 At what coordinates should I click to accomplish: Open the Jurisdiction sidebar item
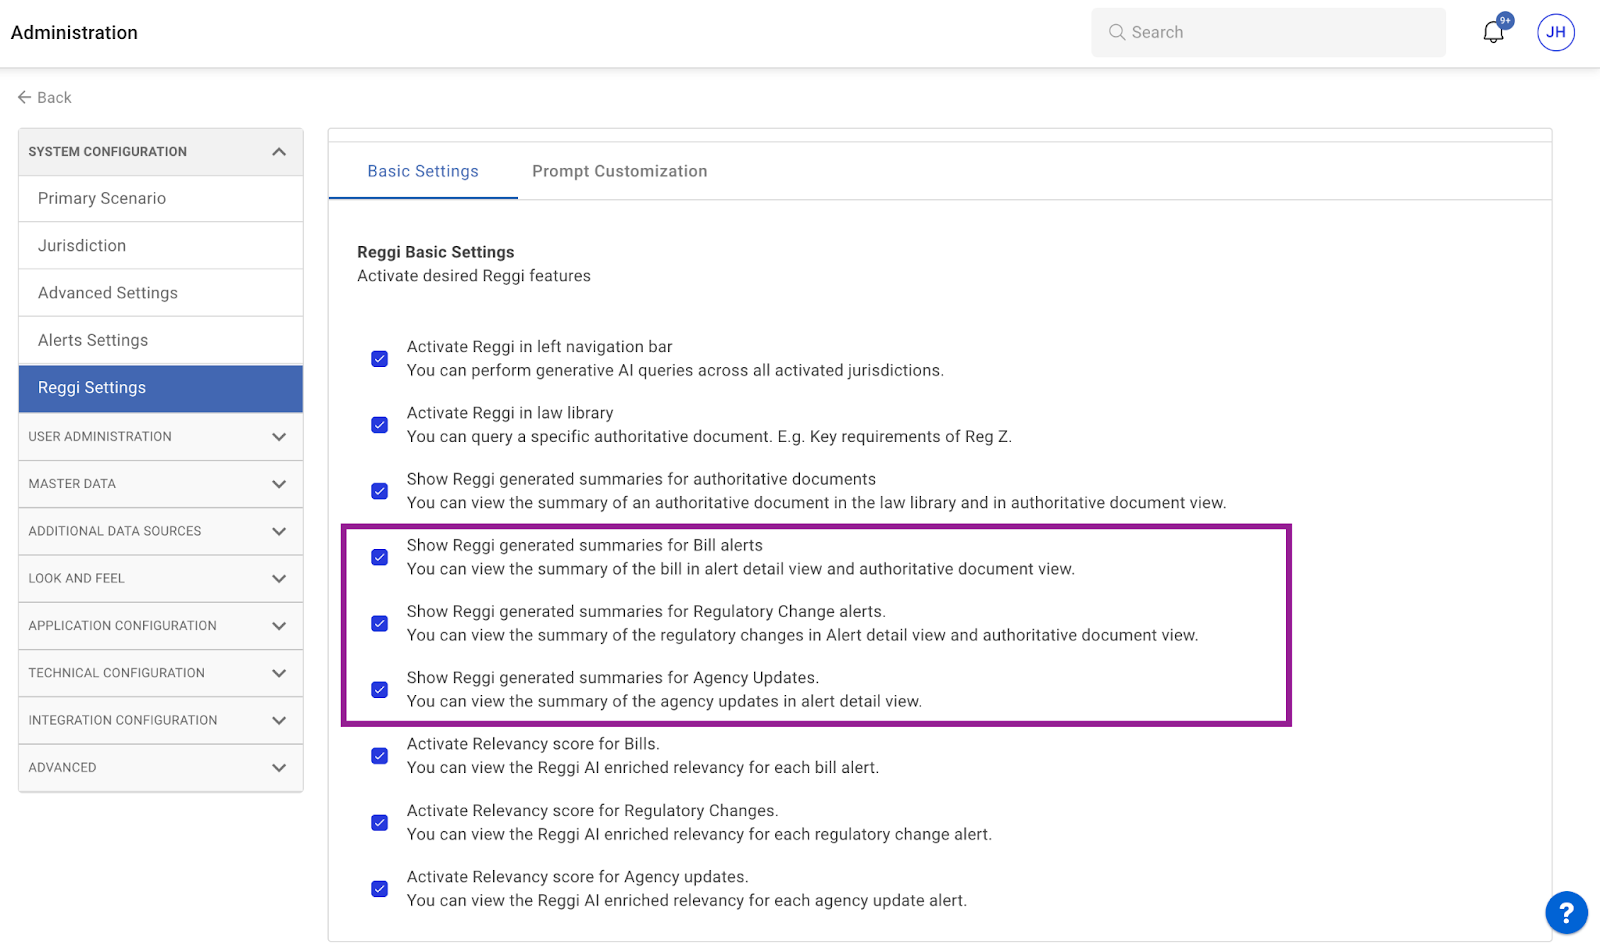point(82,245)
